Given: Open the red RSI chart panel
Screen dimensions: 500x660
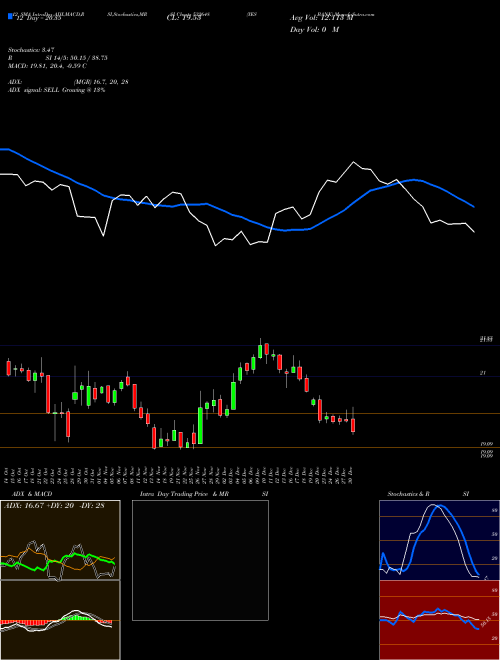Looking at the screenshot, I should [439, 620].
